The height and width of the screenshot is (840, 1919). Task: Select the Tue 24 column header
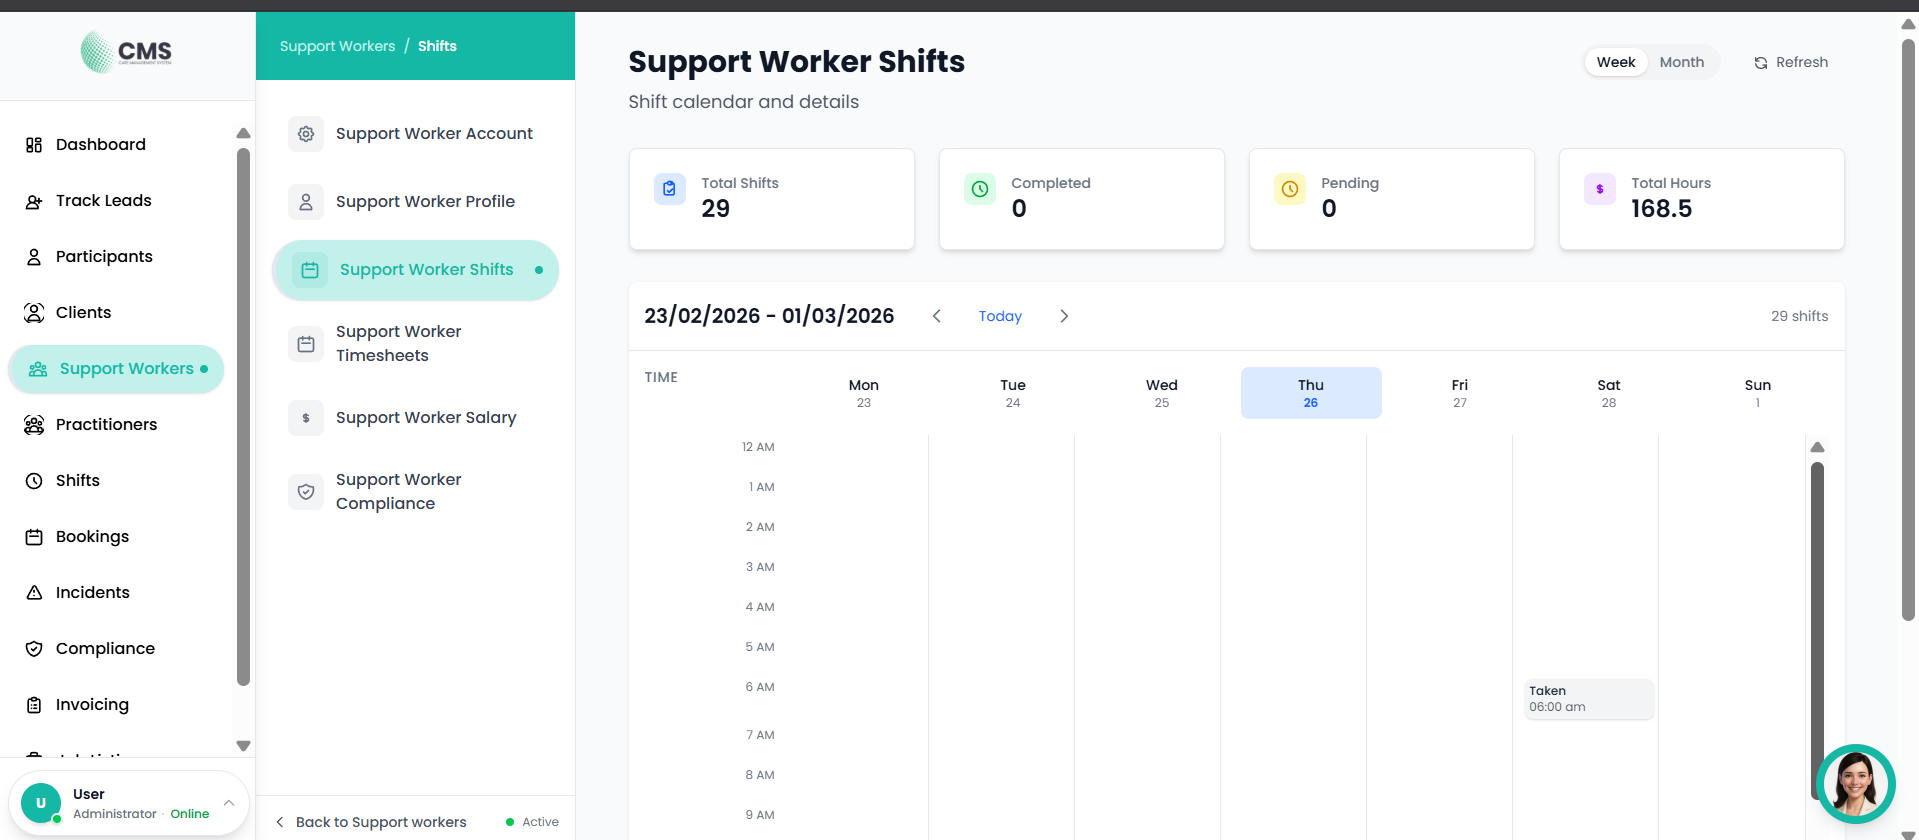click(1013, 393)
